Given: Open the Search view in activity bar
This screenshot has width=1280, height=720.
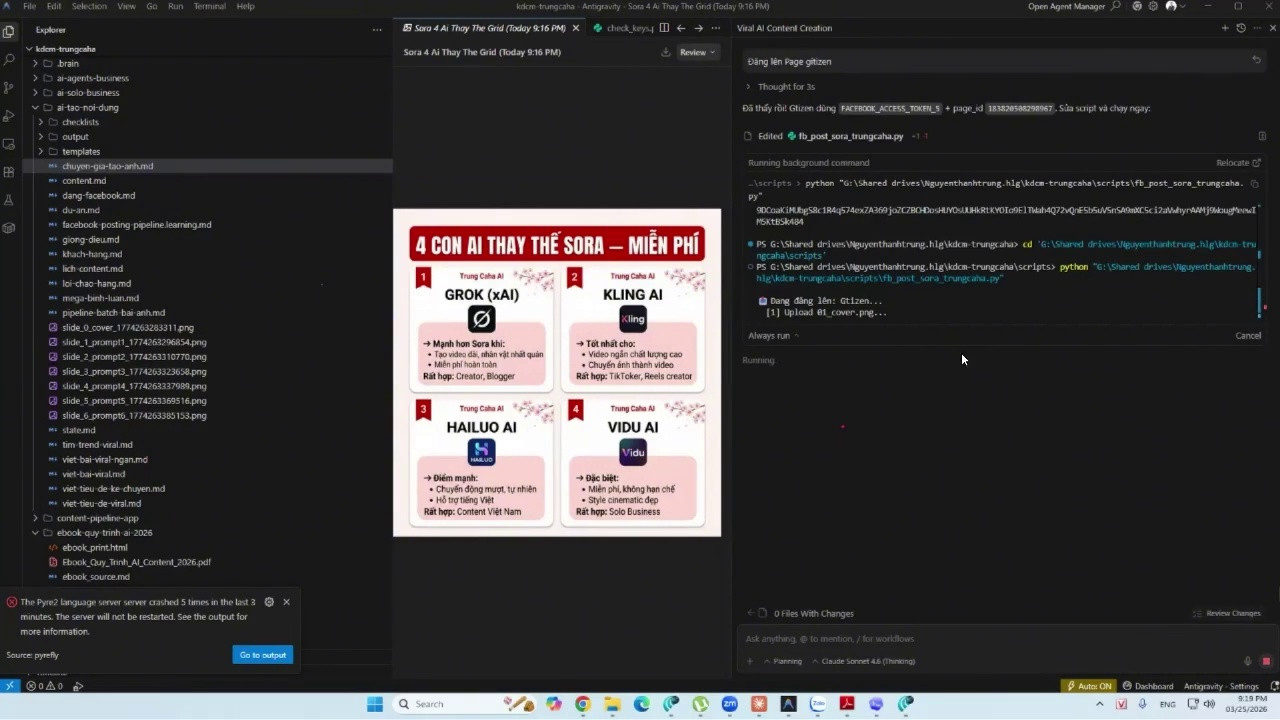Looking at the screenshot, I should point(9,60).
